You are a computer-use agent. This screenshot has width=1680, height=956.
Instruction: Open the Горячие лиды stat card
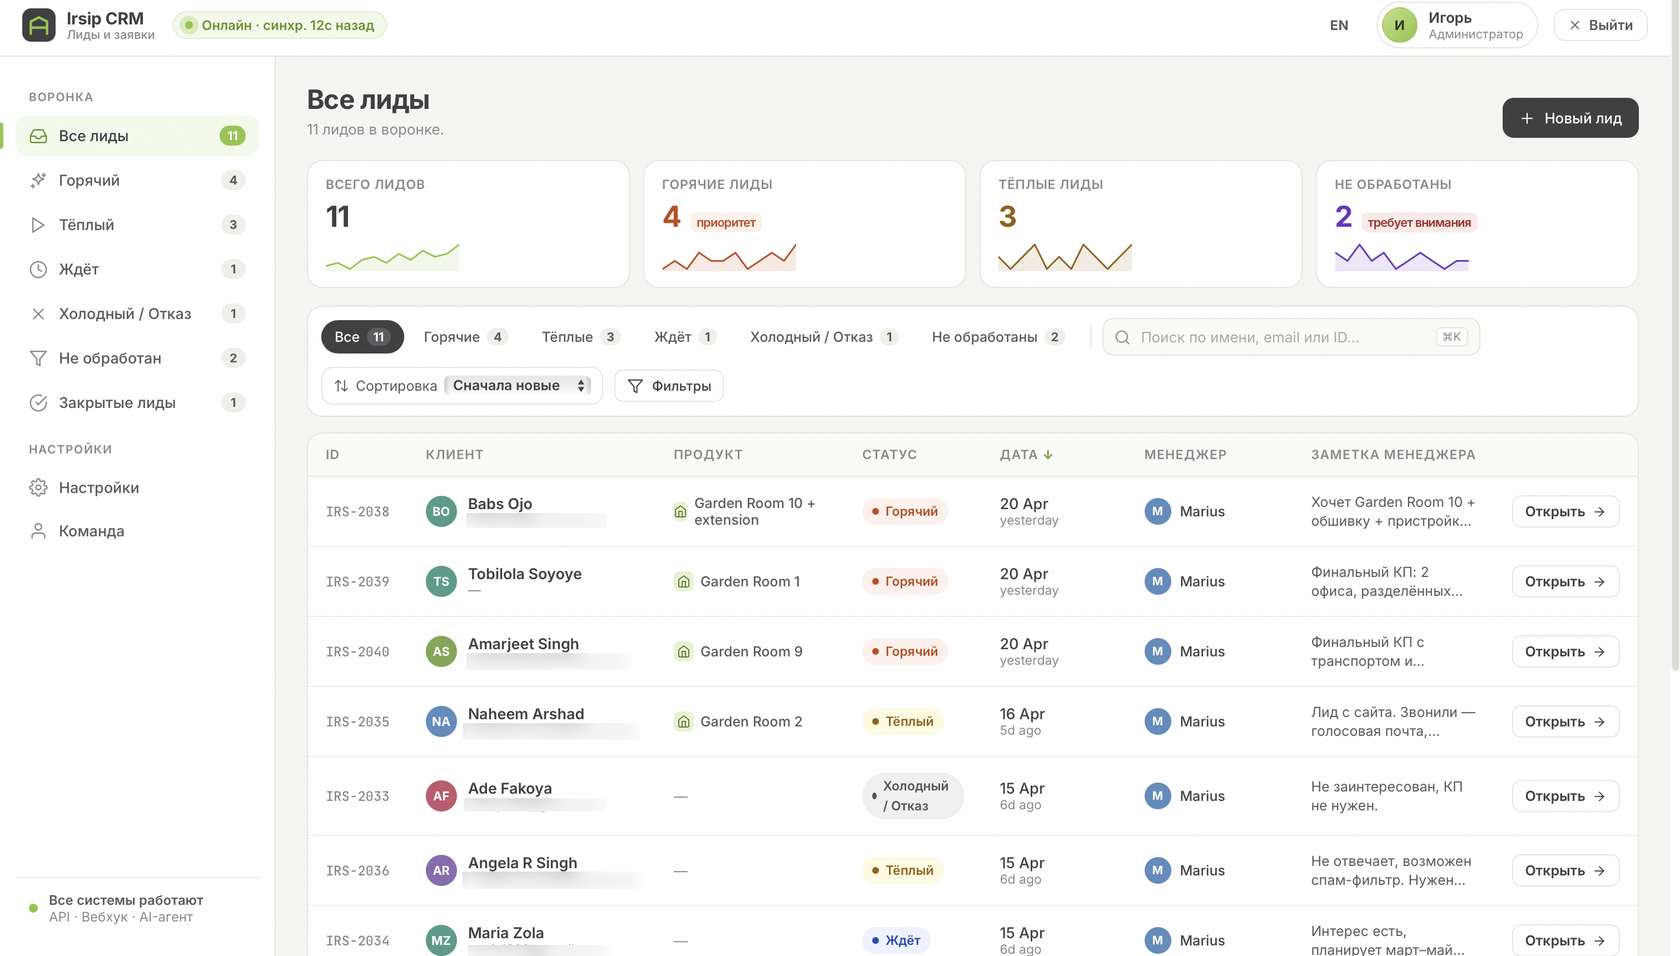(804, 224)
